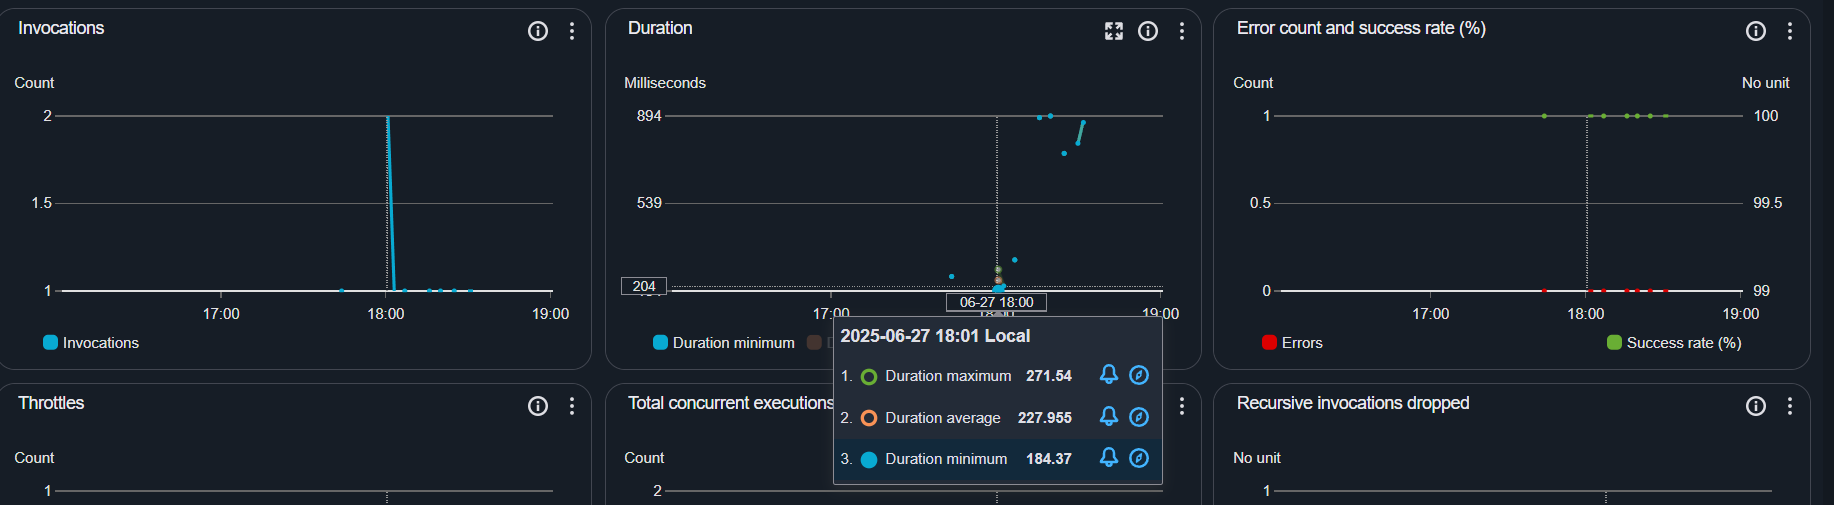Image resolution: width=1834 pixels, height=505 pixels.
Task: Click 99.5 right-axis value in Error chart
Action: point(1768,203)
